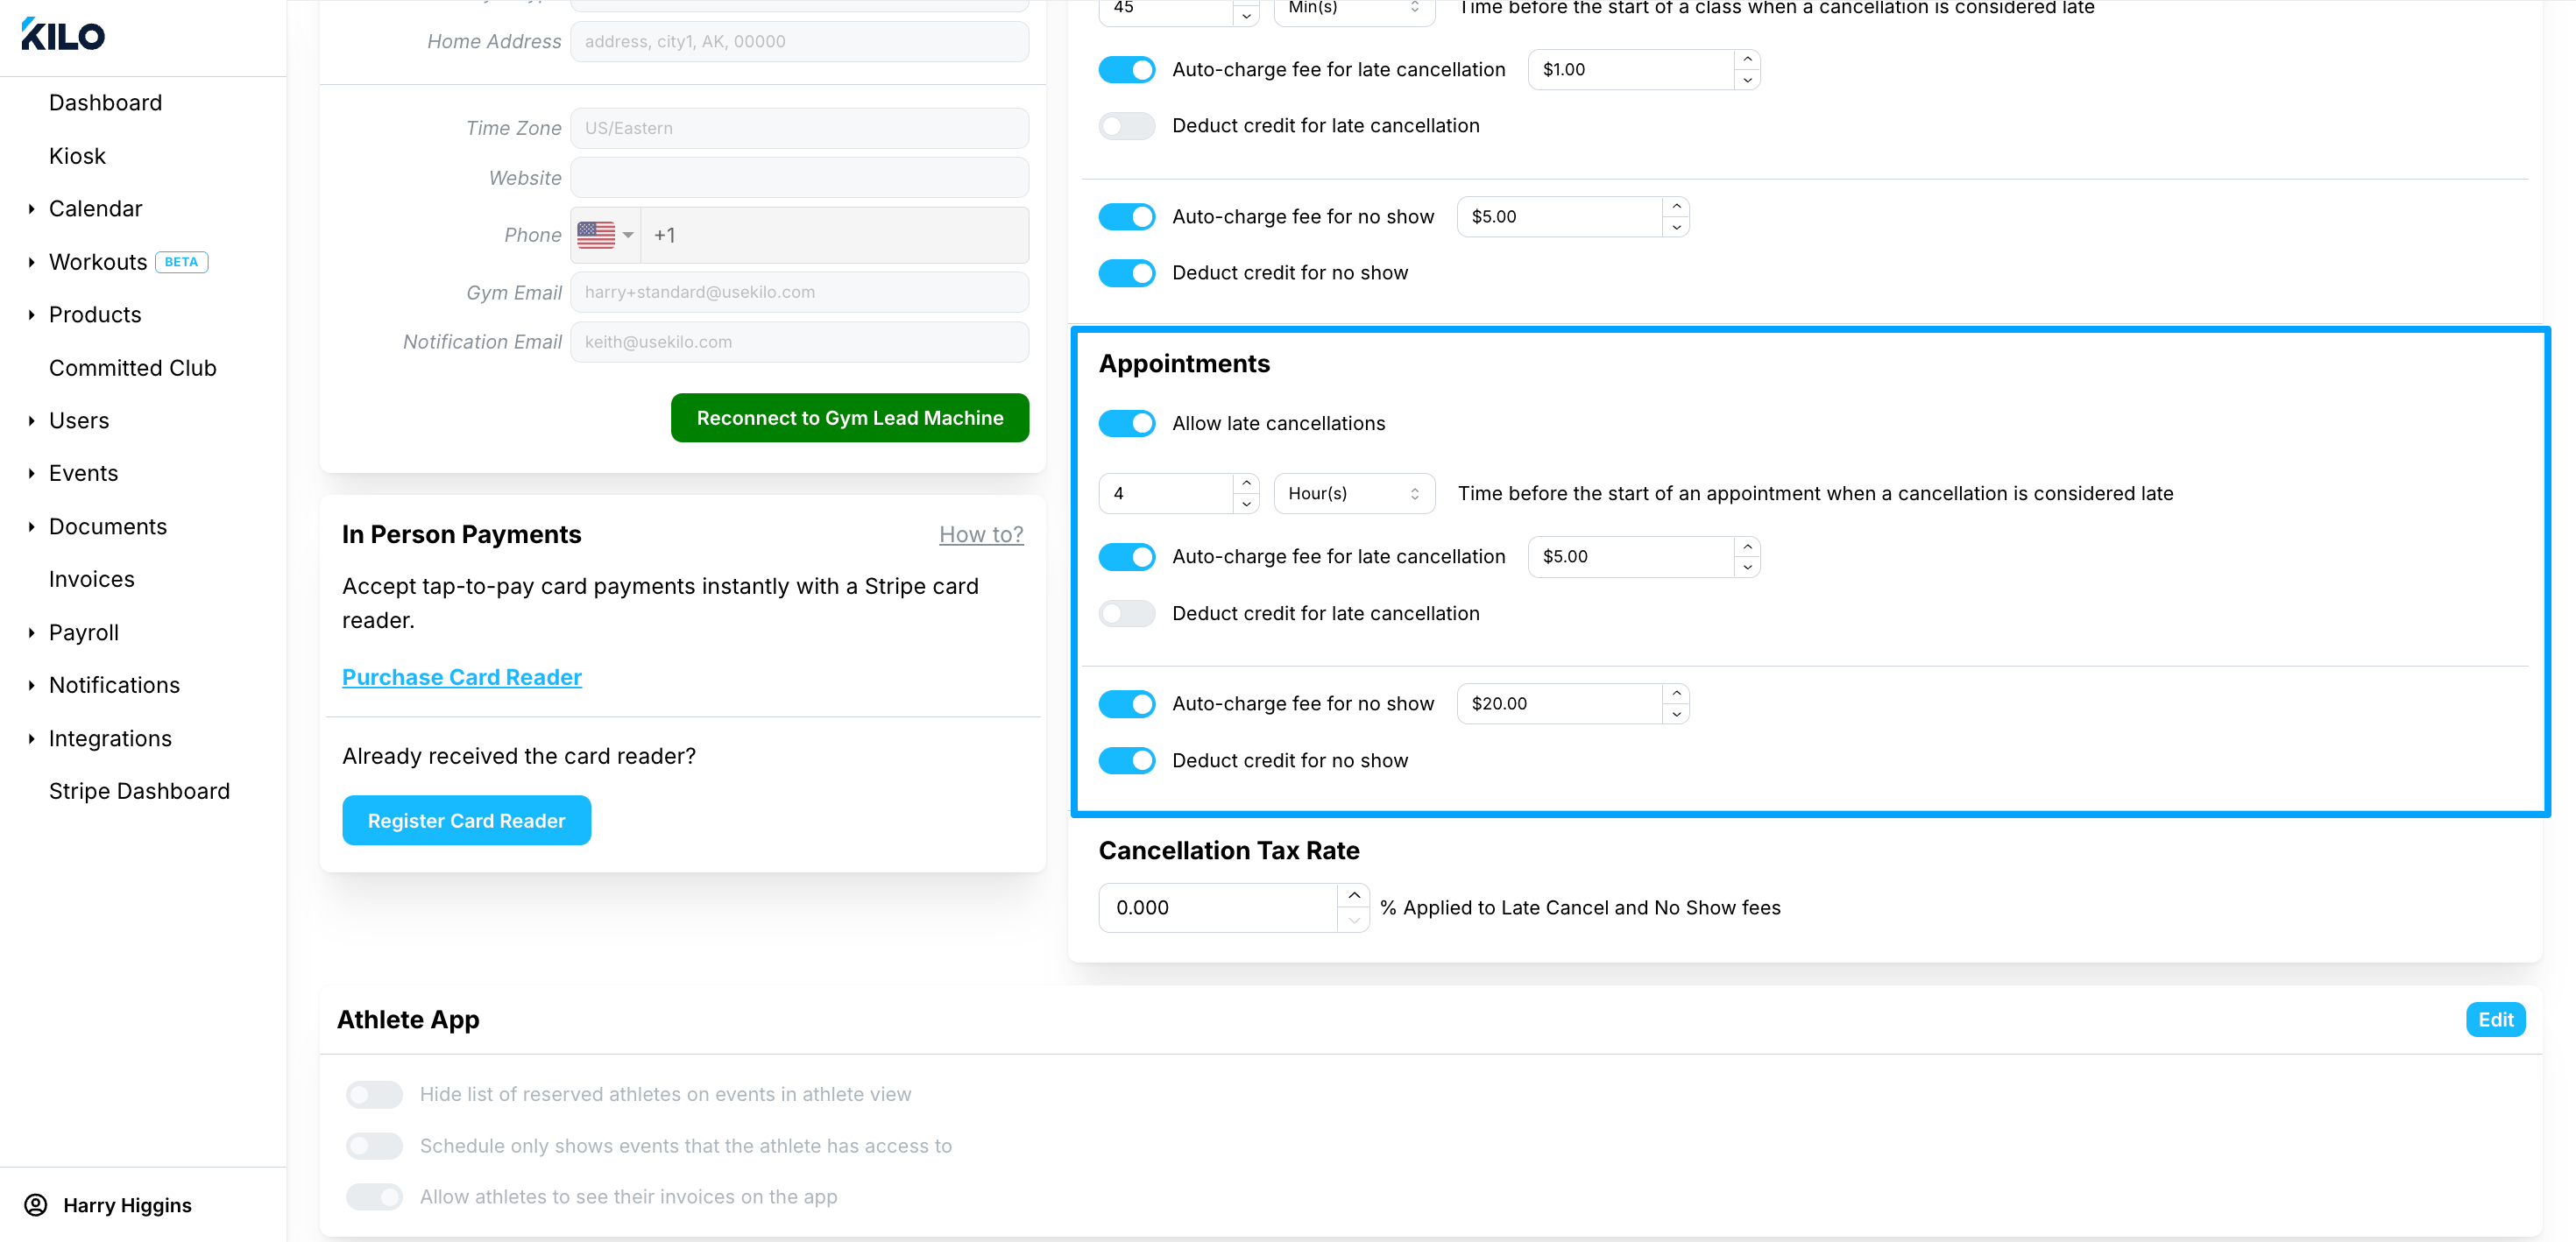The image size is (2576, 1242).
Task: Go to Stripe Dashboard in sidebar
Action: (x=140, y=791)
